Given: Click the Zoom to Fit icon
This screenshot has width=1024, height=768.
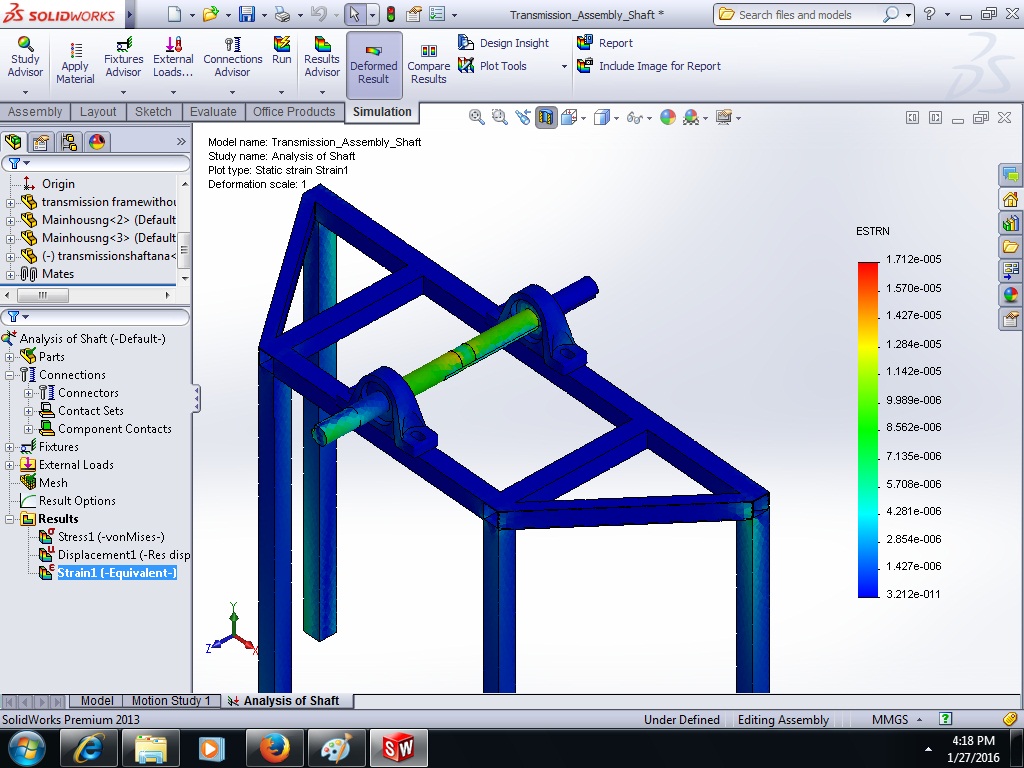Looking at the screenshot, I should click(x=477, y=118).
